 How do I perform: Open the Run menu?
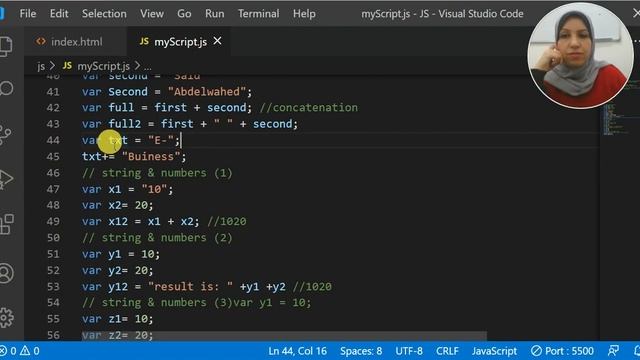pyautogui.click(x=215, y=13)
